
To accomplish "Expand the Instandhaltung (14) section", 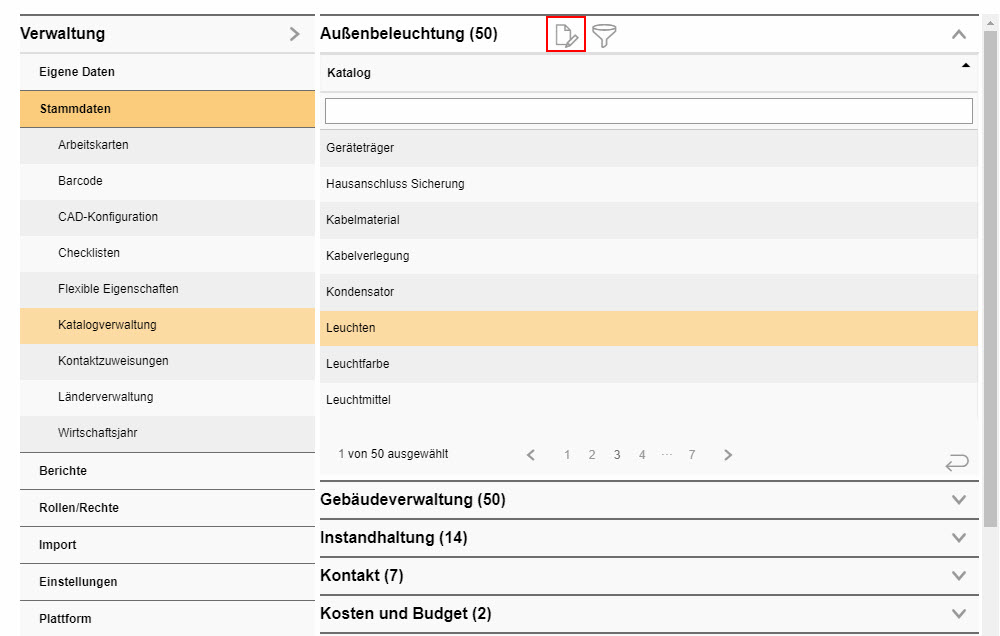I will [958, 537].
